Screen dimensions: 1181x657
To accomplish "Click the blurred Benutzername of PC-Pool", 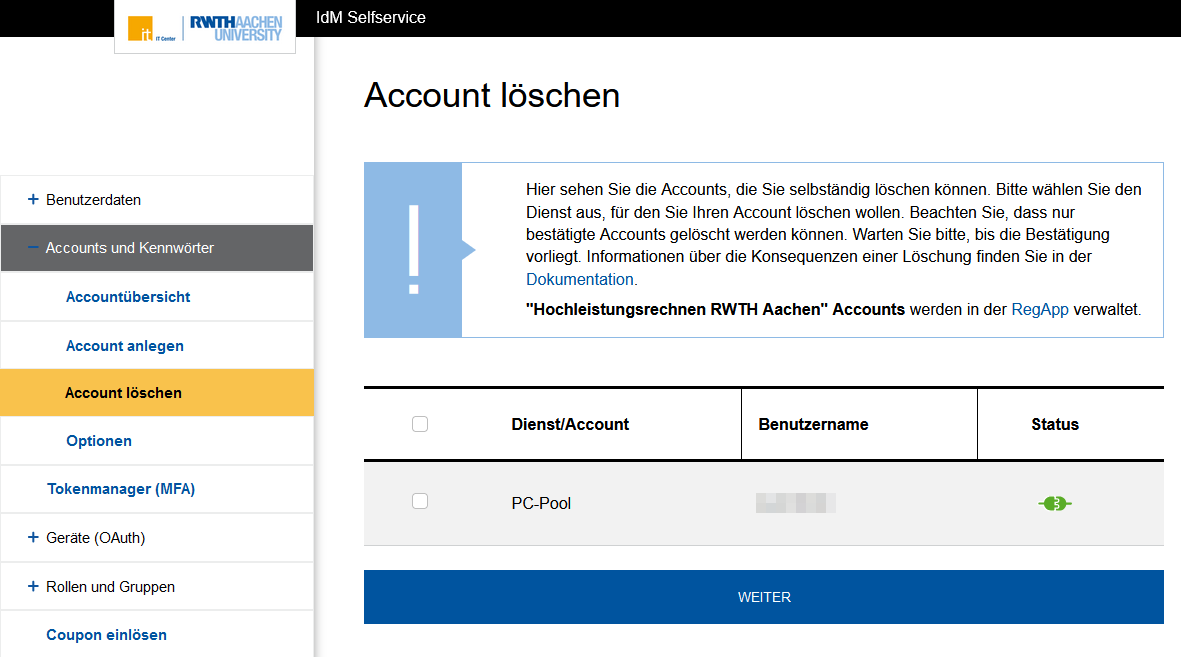I will point(796,503).
